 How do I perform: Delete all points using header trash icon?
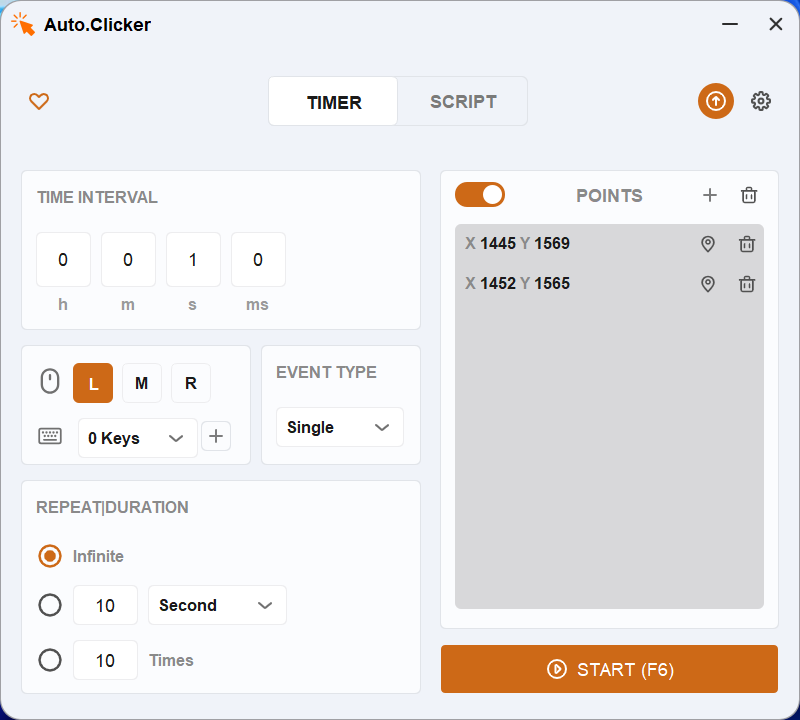click(749, 195)
